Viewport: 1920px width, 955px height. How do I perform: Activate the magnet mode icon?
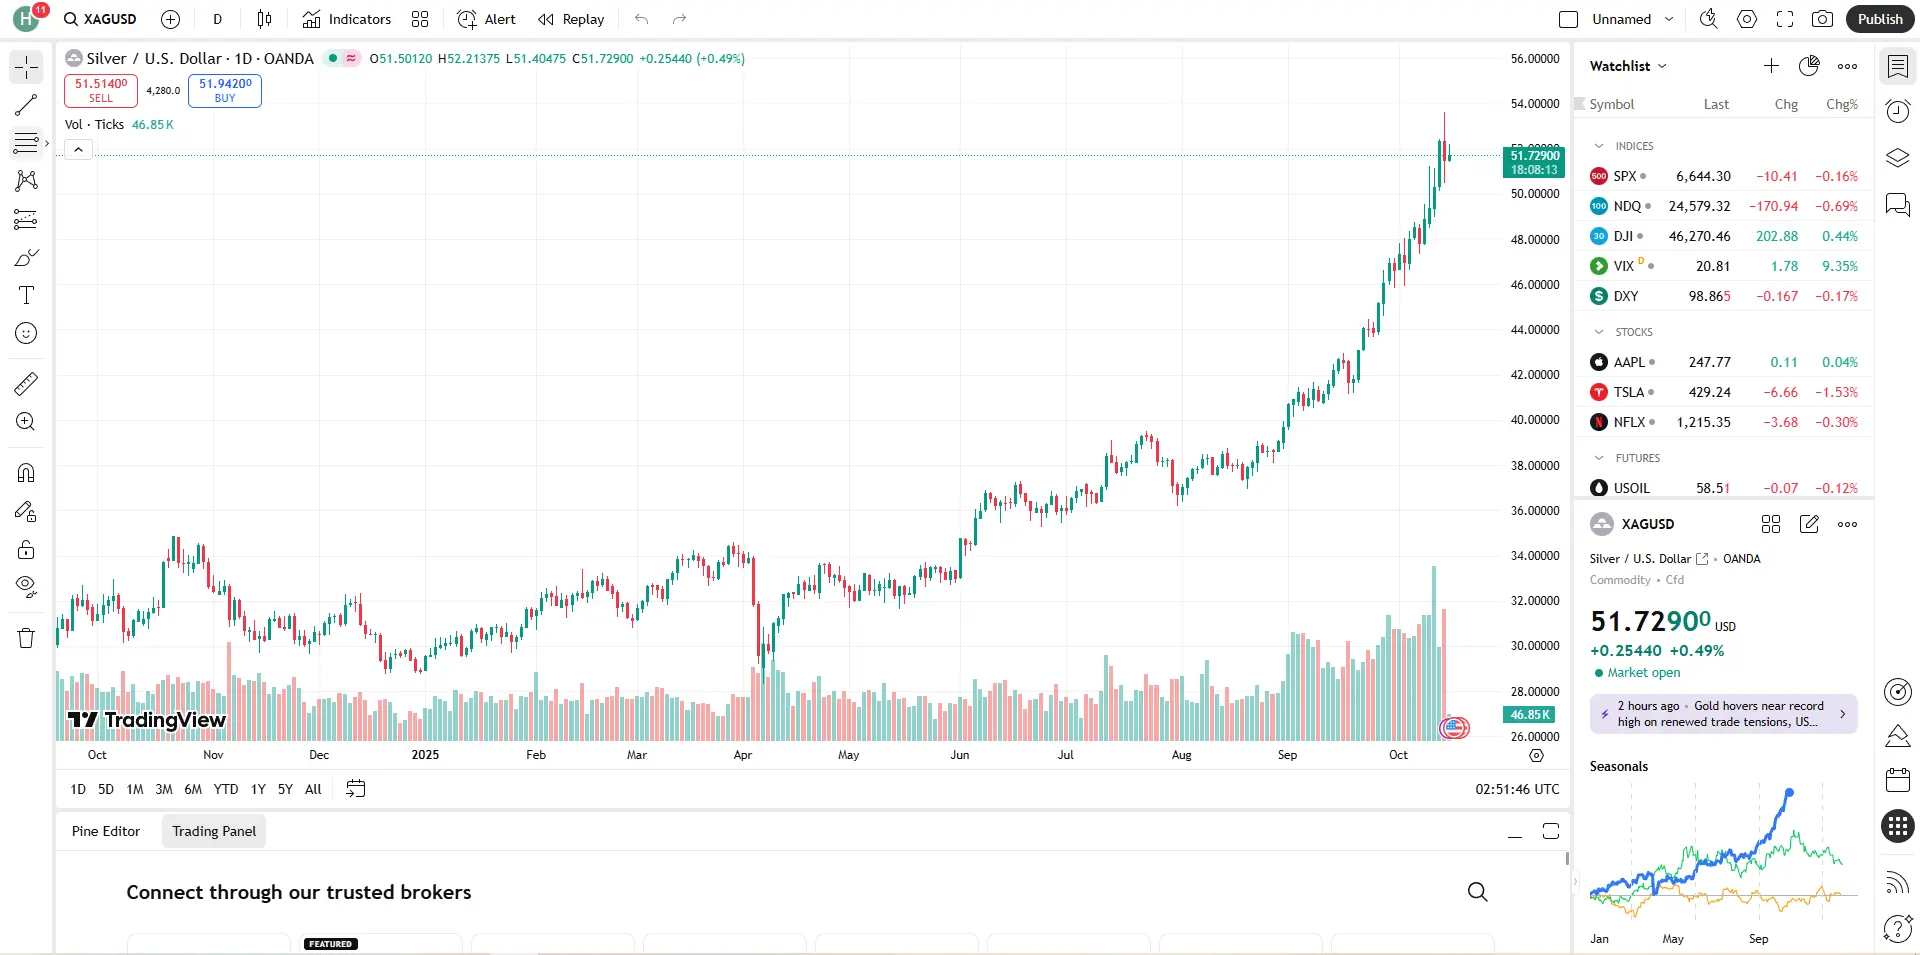coord(26,473)
